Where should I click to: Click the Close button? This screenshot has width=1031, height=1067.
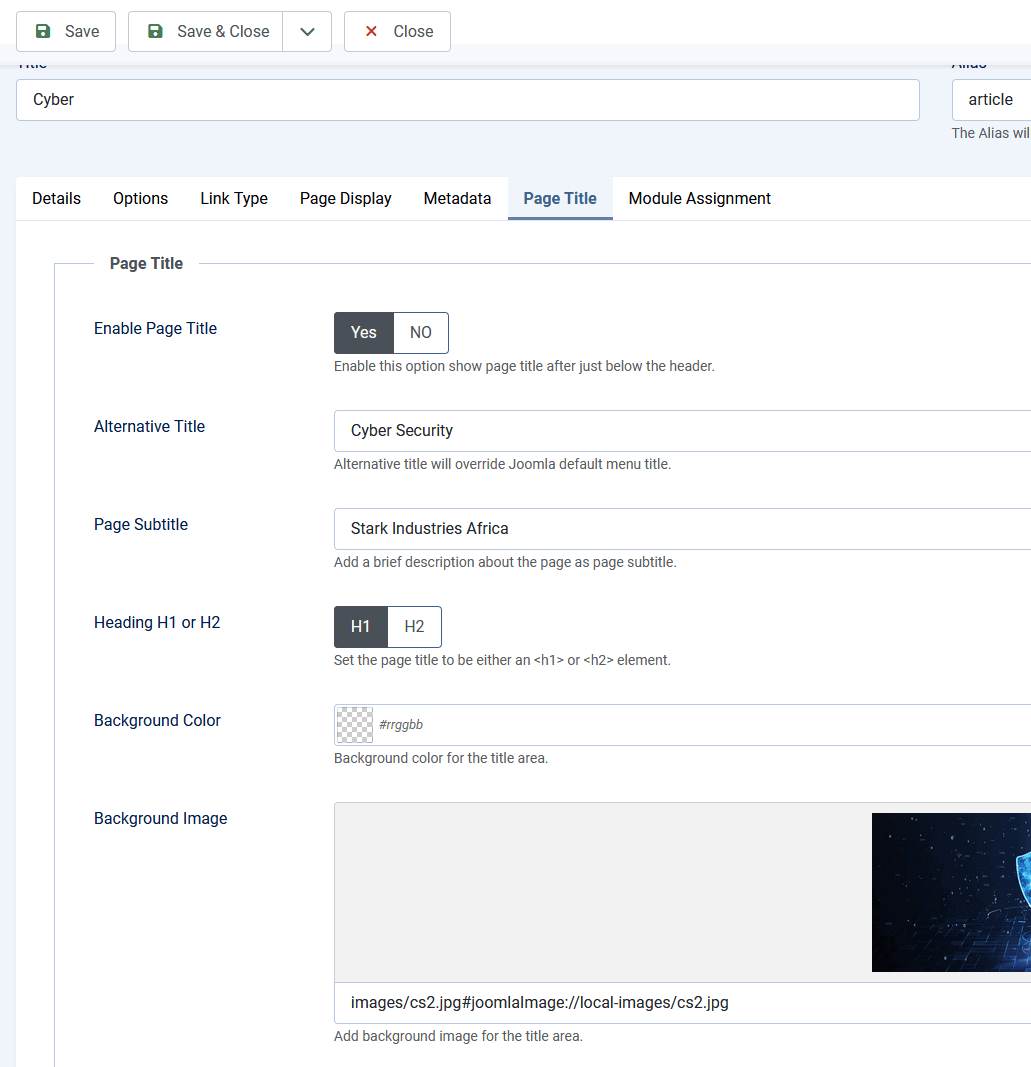pos(395,31)
